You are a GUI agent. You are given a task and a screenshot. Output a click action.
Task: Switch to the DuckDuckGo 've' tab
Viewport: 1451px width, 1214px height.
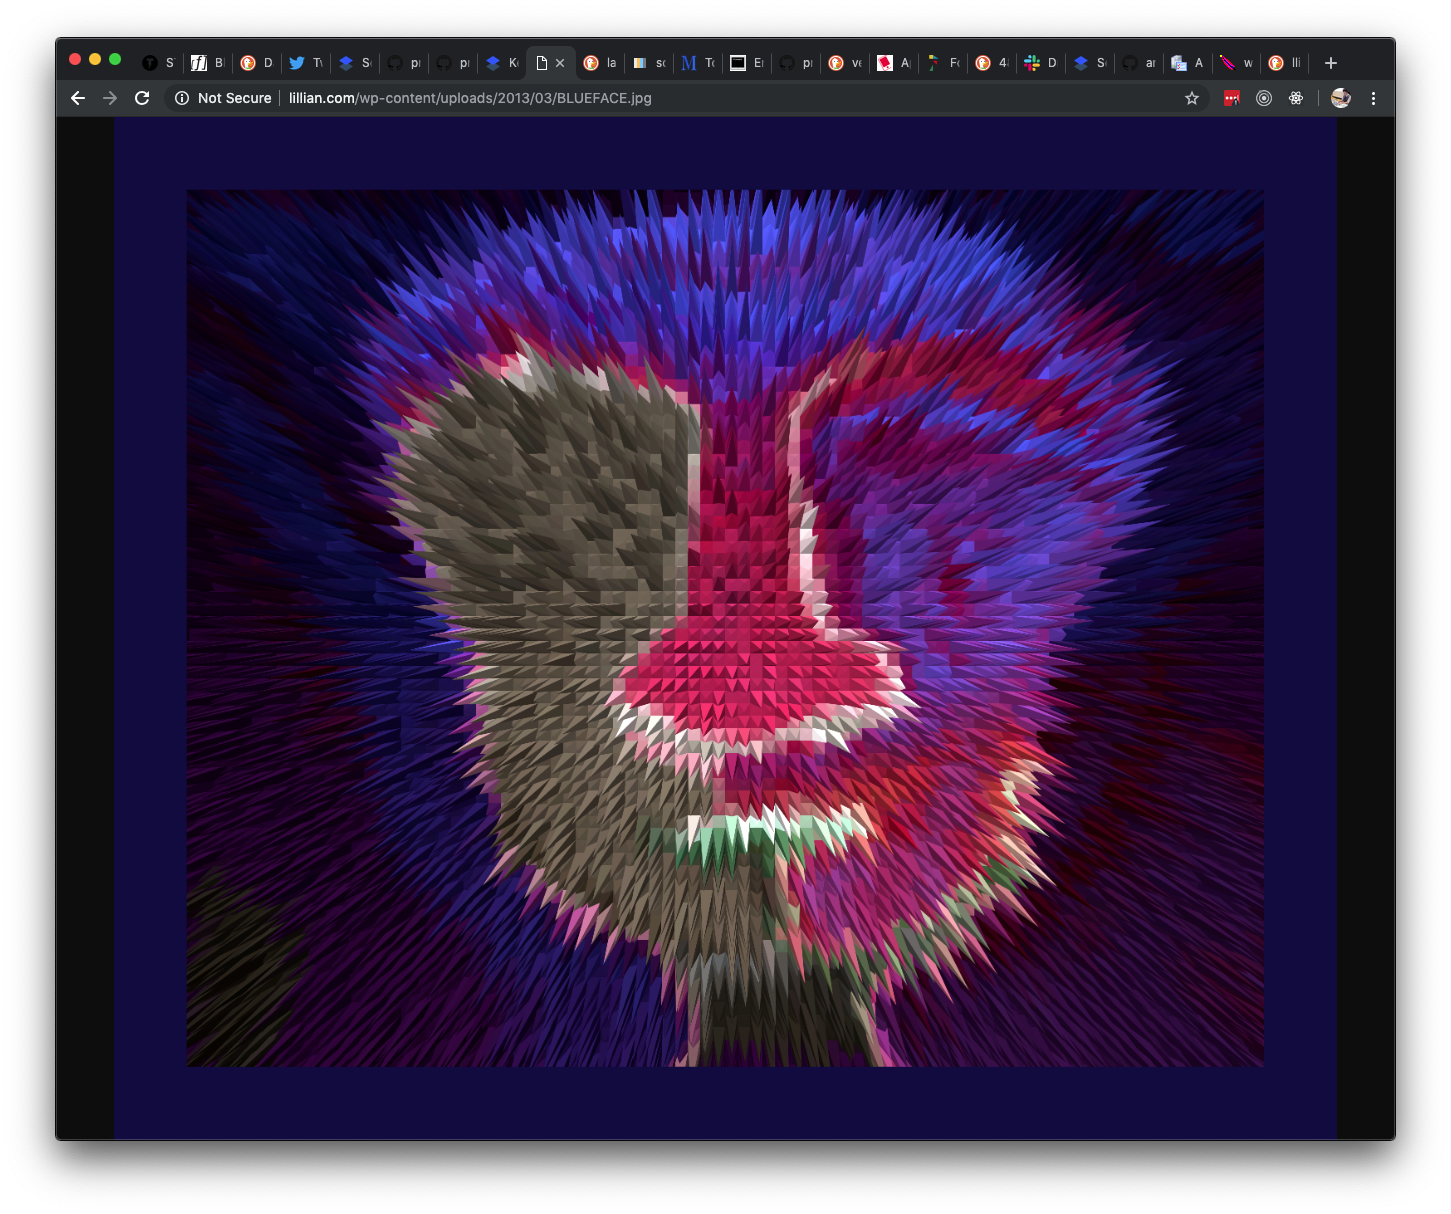click(x=845, y=63)
